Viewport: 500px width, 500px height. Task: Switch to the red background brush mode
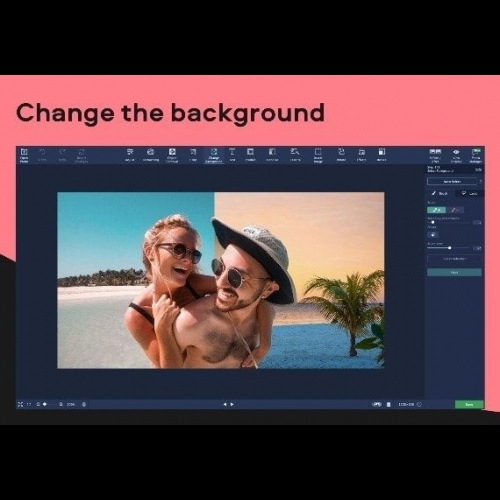[x=455, y=210]
